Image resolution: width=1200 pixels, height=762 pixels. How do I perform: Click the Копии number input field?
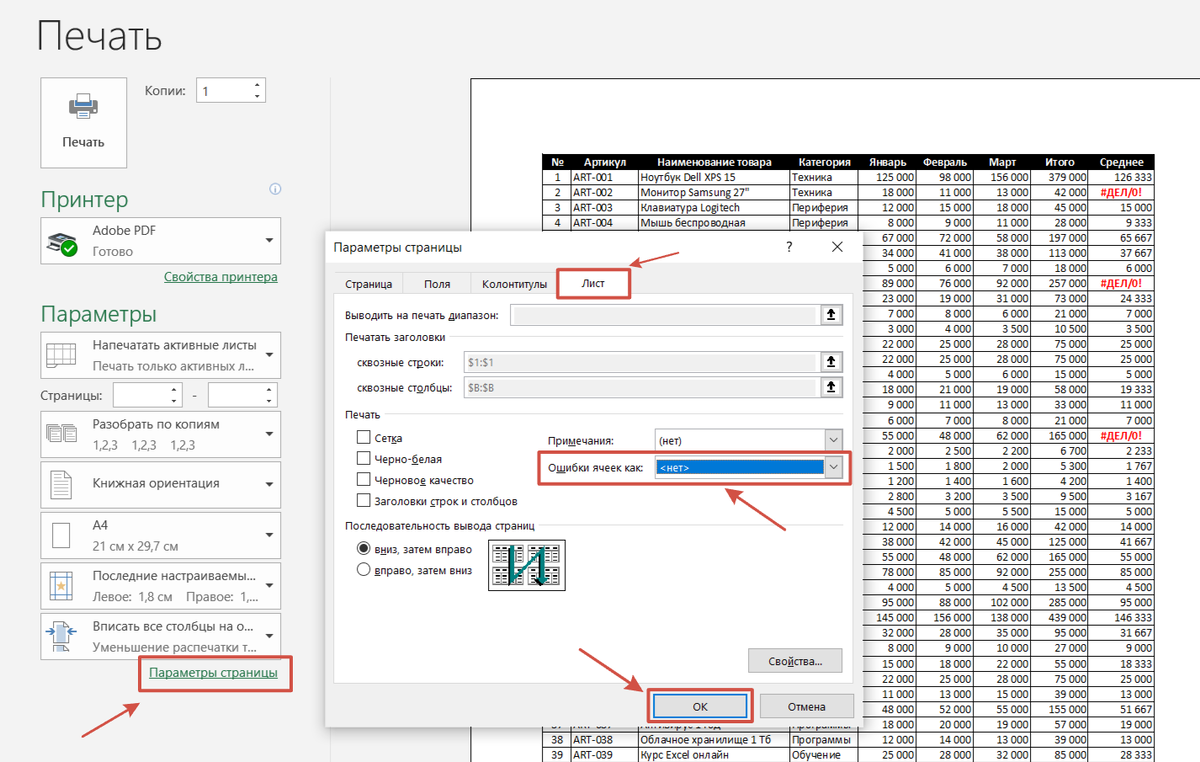(x=224, y=90)
